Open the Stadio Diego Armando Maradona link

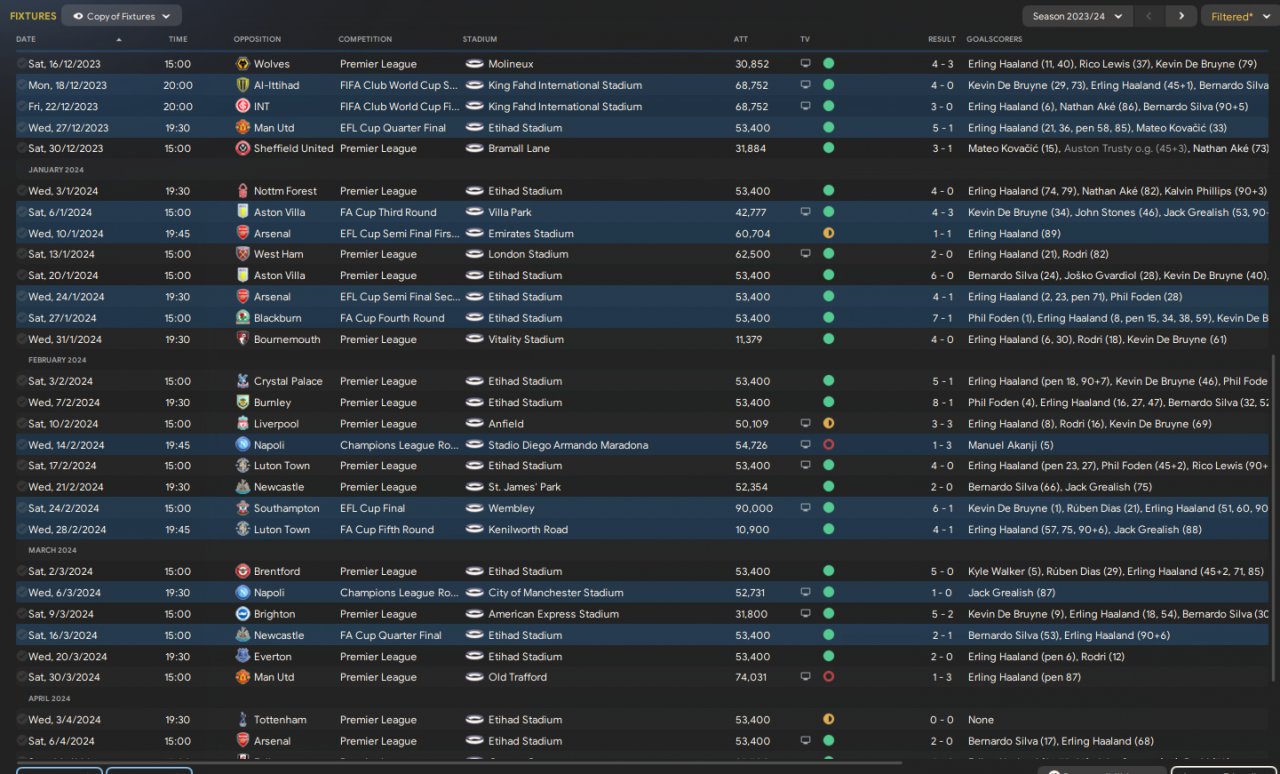(568, 445)
